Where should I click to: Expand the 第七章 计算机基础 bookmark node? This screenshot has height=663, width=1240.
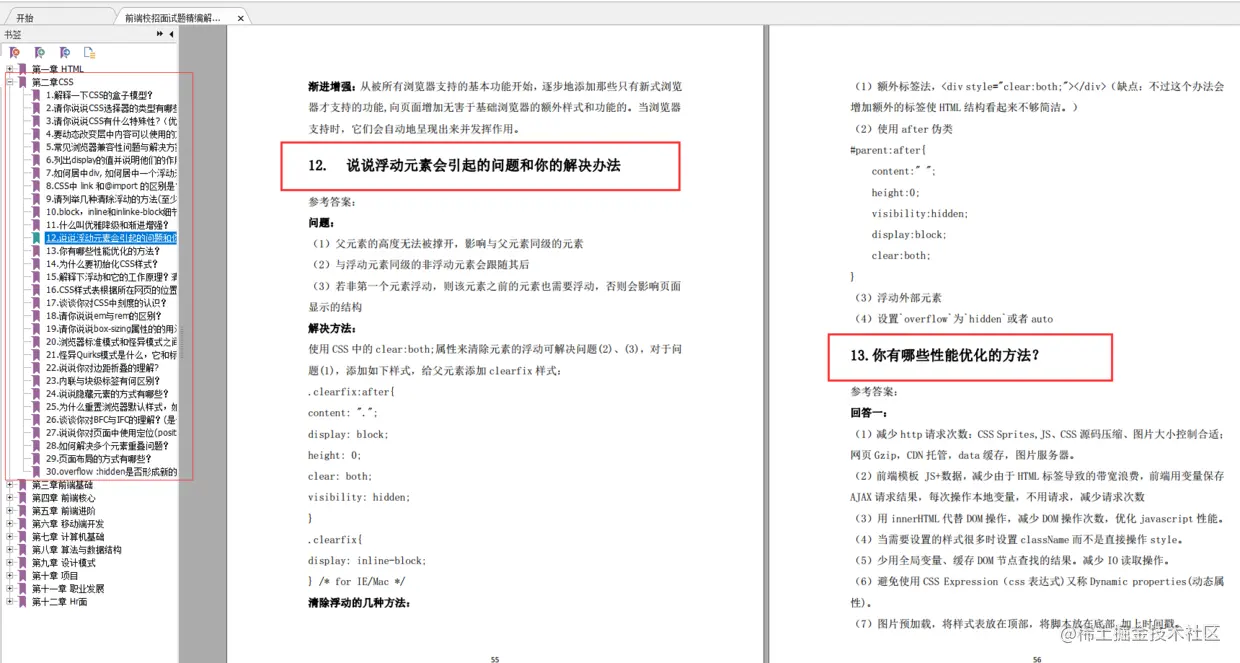pyautogui.click(x=10, y=536)
